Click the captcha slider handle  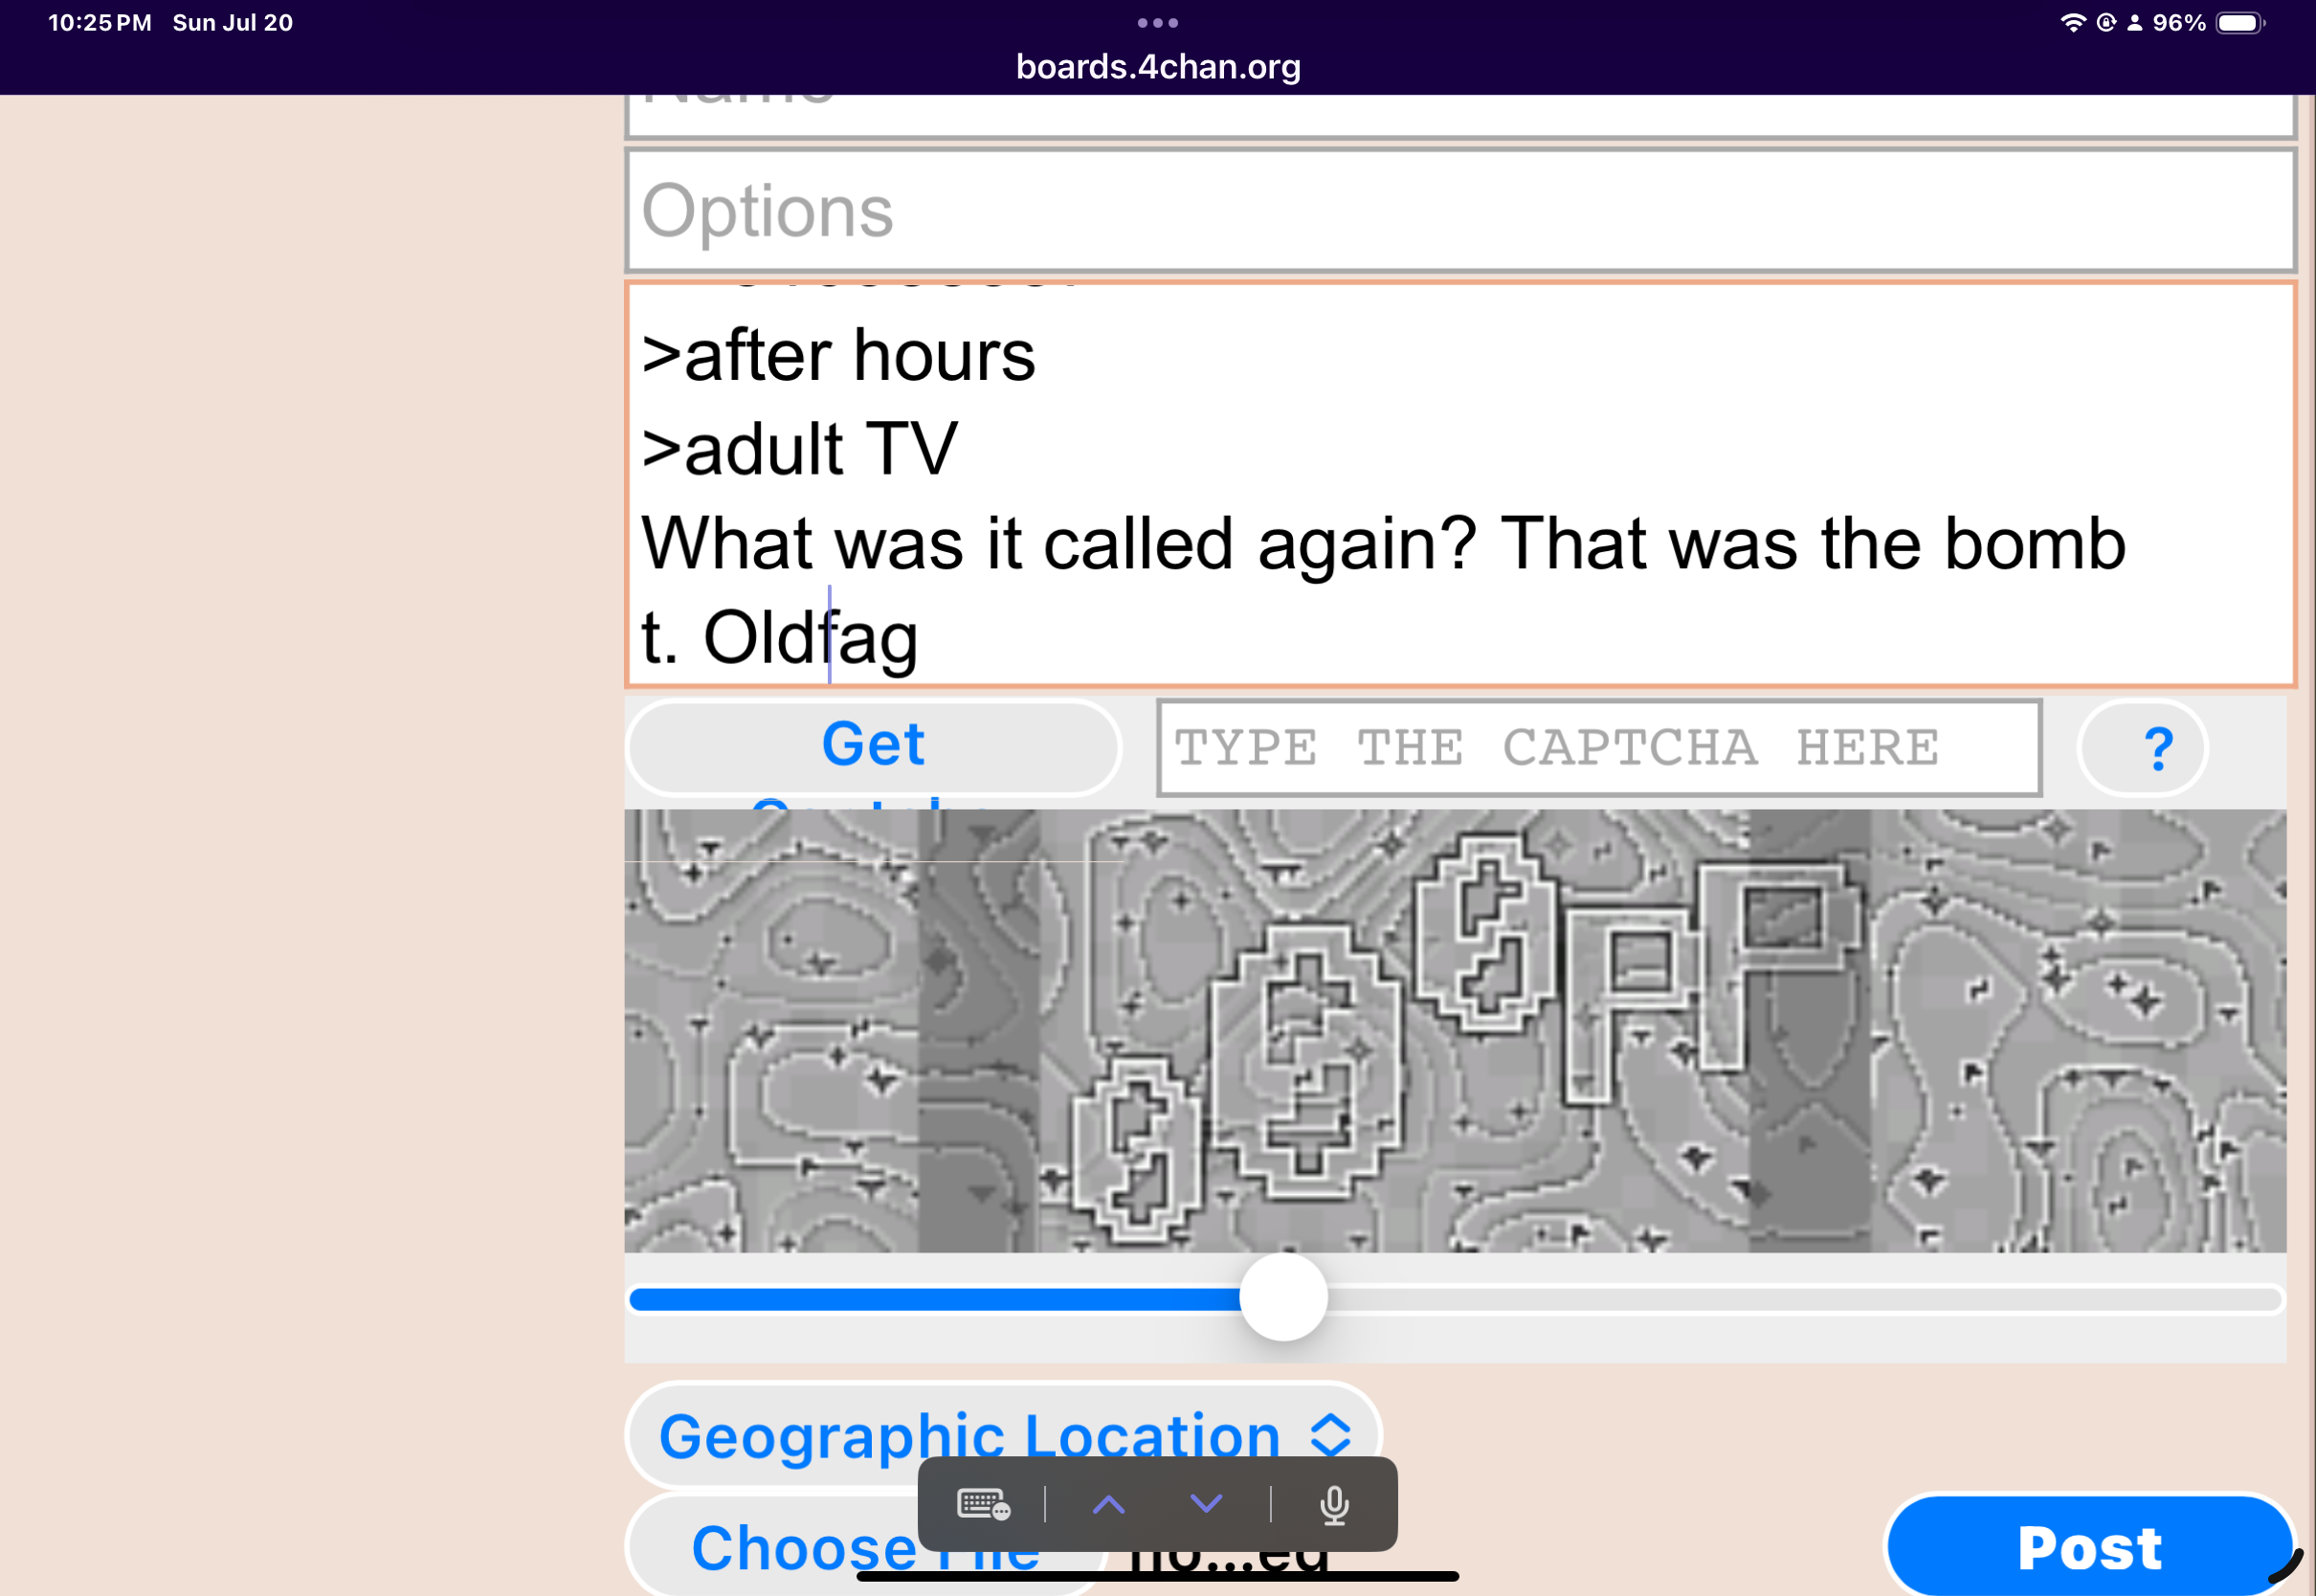pos(1283,1297)
